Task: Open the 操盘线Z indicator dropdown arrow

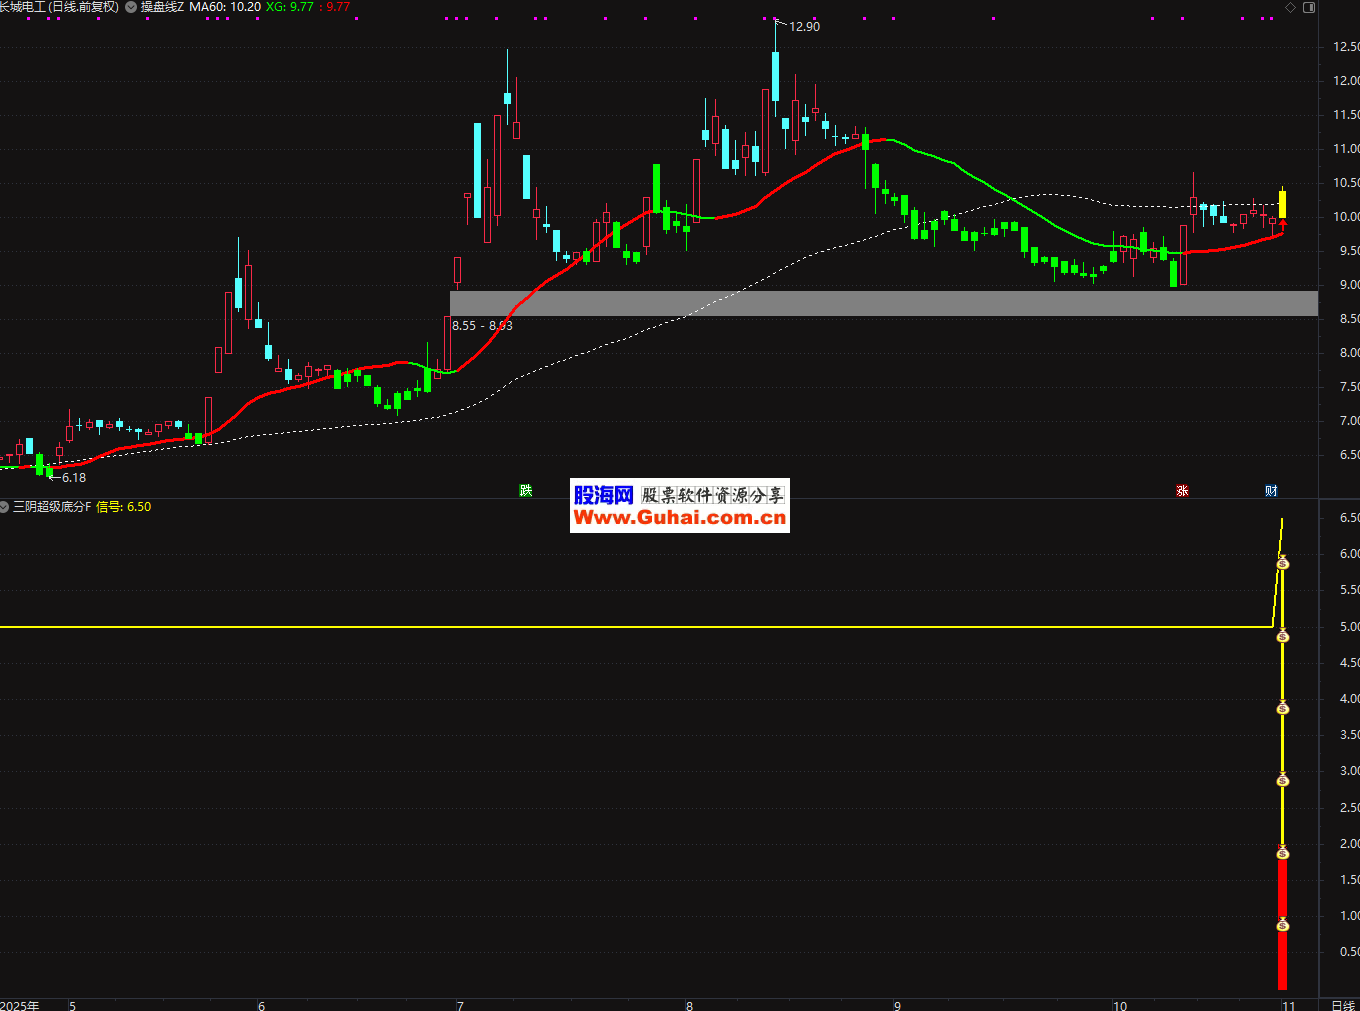Action: [x=131, y=7]
